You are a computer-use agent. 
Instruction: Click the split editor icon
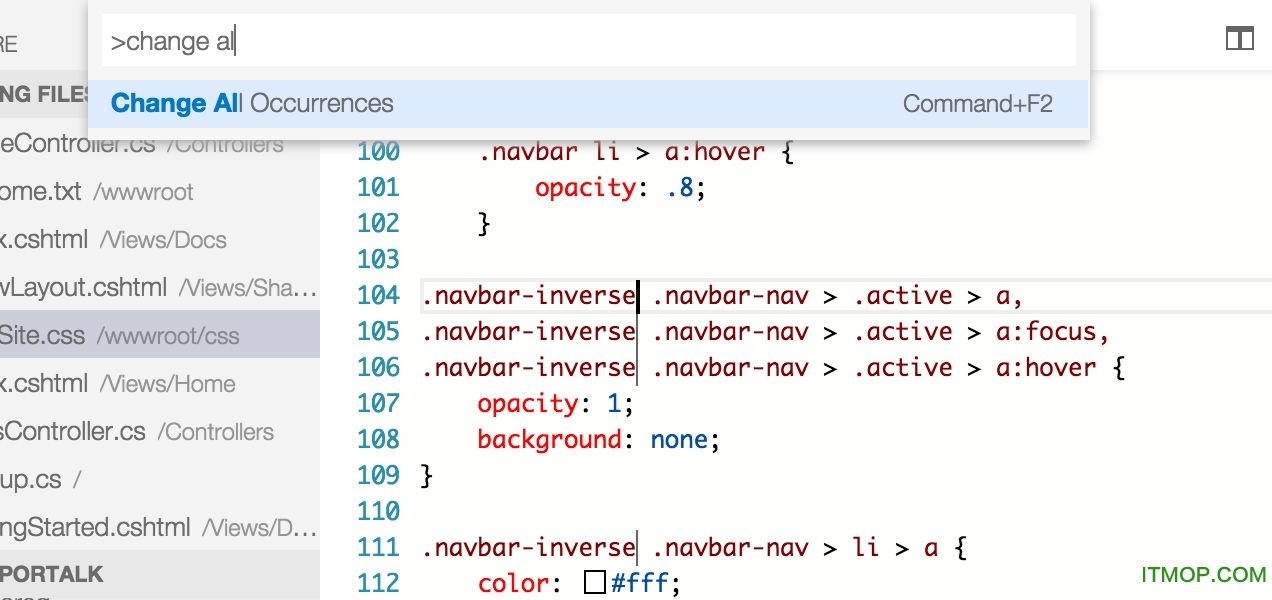point(1239,39)
